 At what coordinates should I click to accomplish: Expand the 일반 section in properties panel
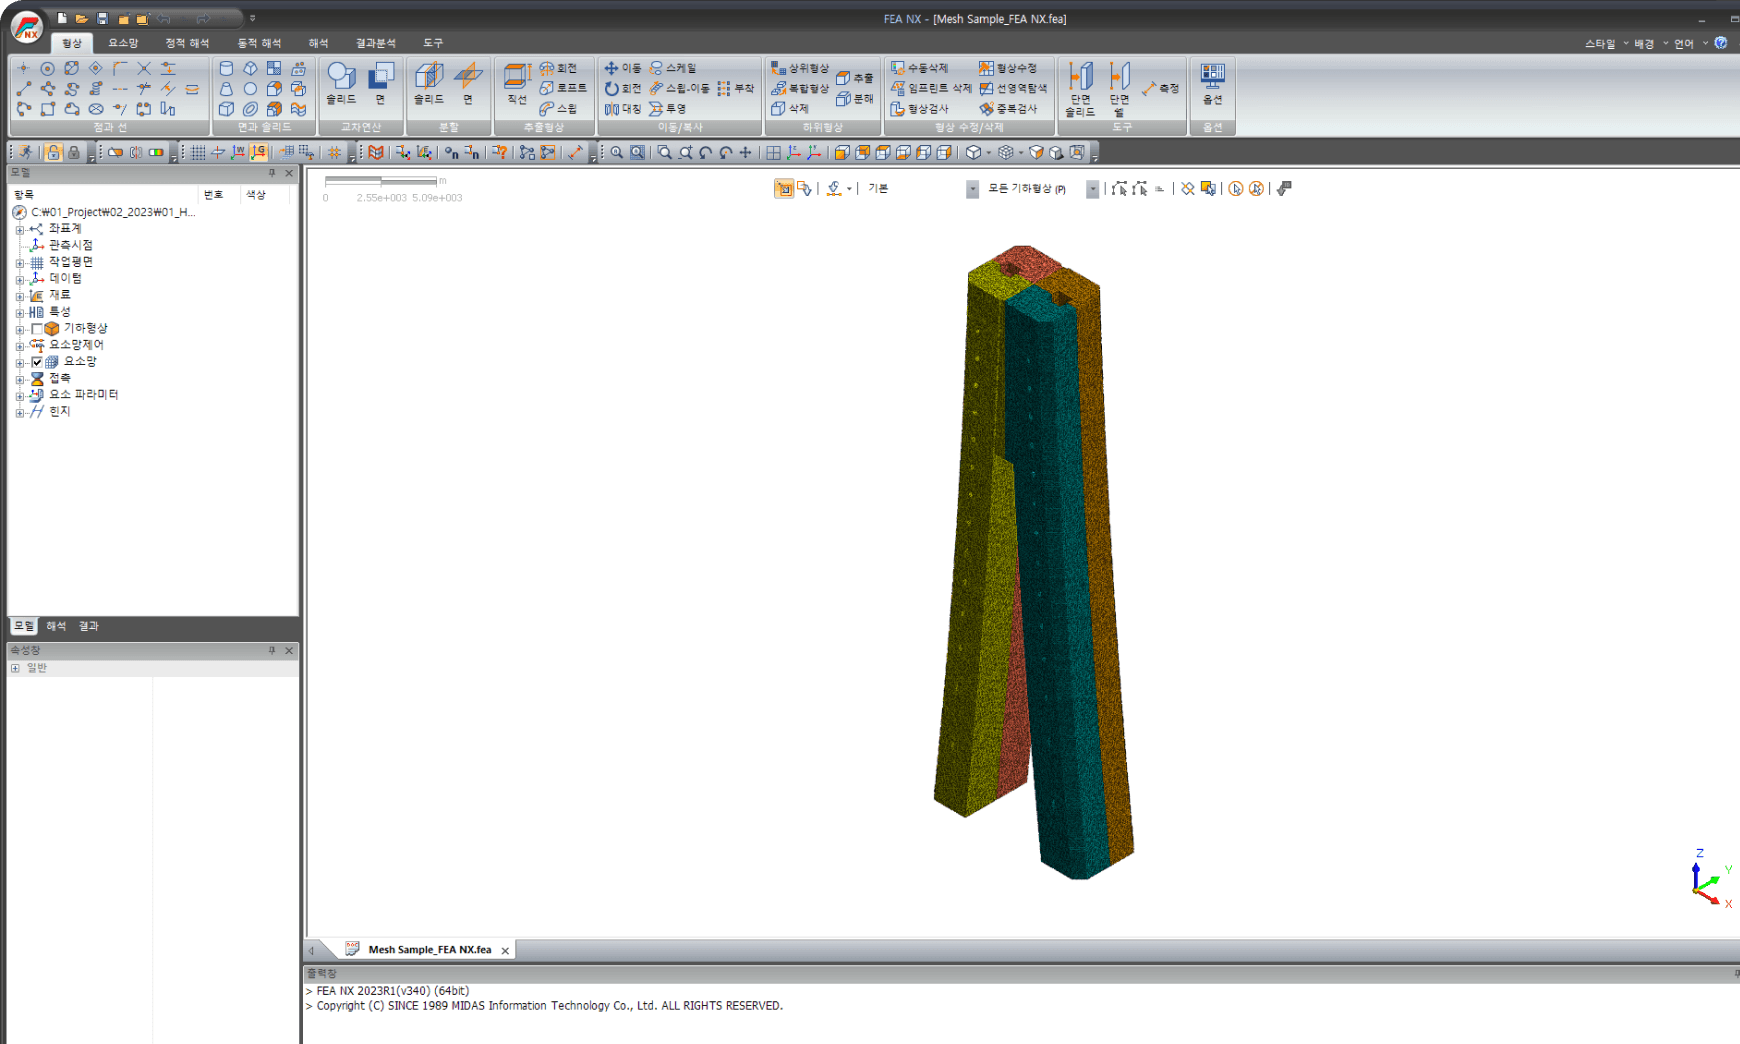tap(15, 668)
